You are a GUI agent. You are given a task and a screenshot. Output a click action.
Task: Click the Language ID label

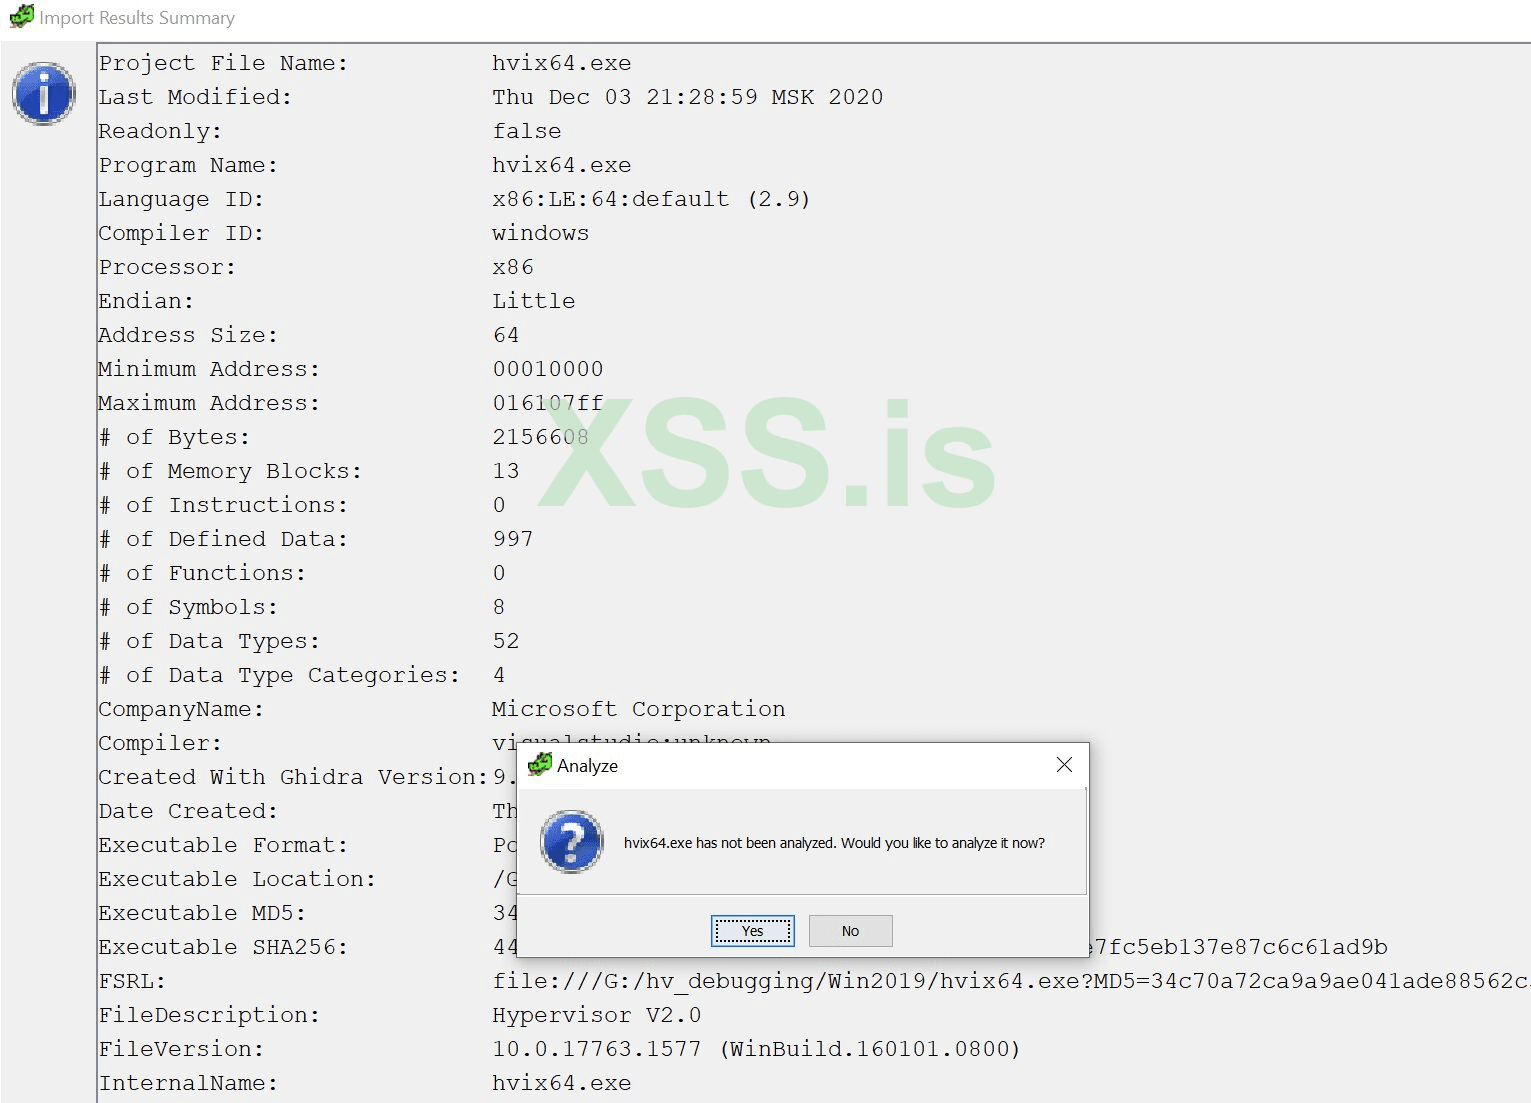181,199
